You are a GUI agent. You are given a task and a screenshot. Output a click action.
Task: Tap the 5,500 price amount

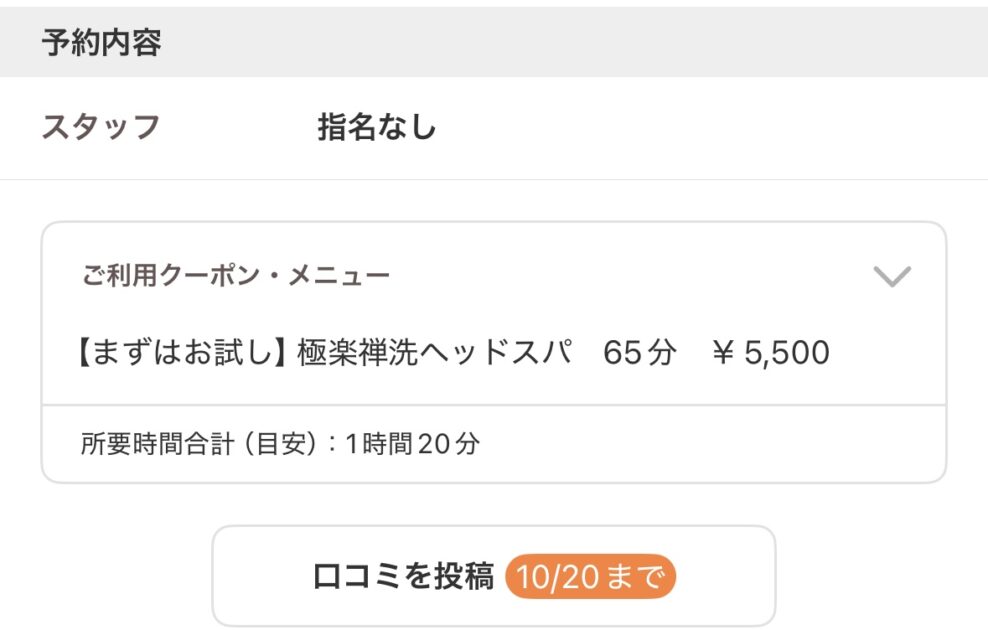tap(787, 353)
